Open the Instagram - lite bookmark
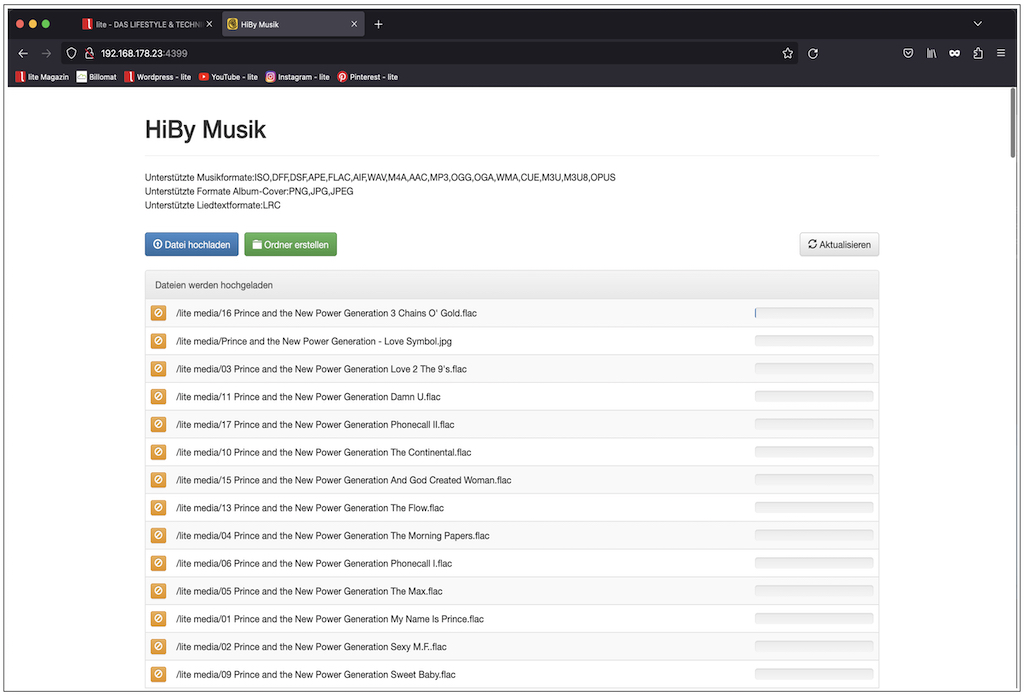Image resolution: width=1024 pixels, height=696 pixels. tap(297, 77)
